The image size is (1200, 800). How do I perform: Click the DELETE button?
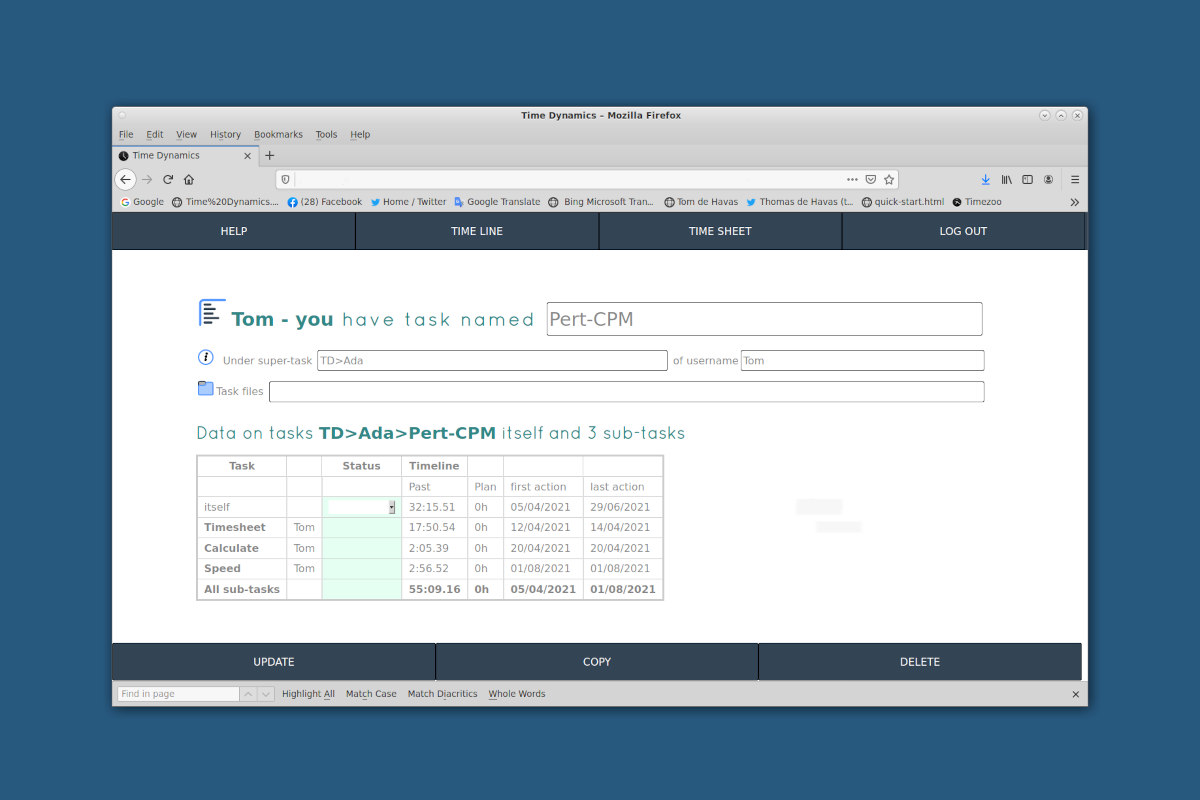(x=920, y=662)
